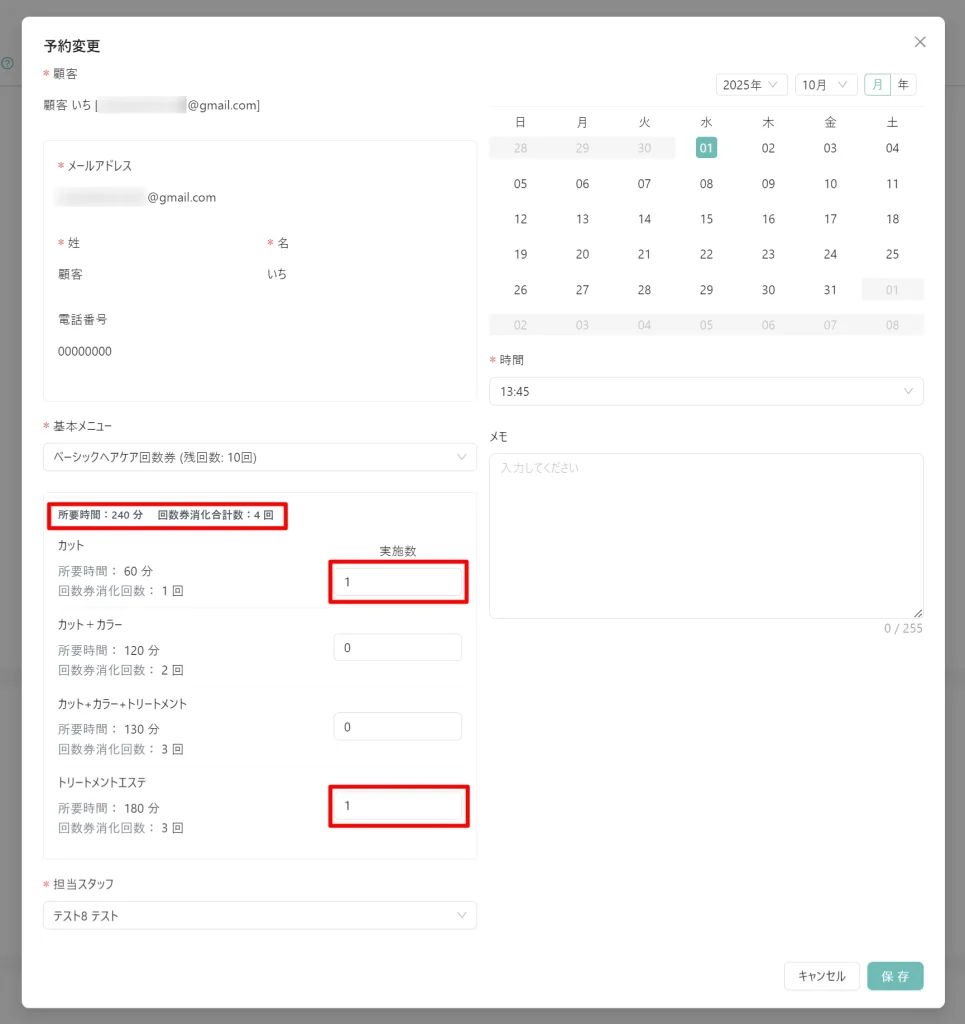The height and width of the screenshot is (1024, 965).
Task: Click the help question mark icon
Action: (7, 63)
